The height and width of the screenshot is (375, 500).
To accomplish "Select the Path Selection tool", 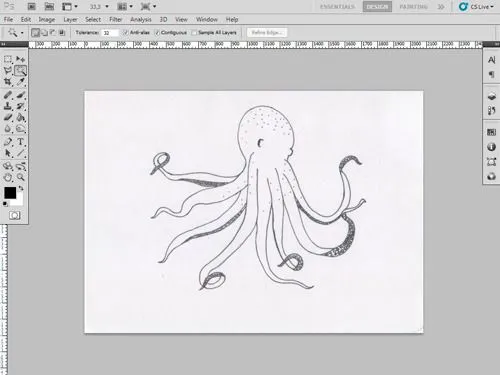I will point(8,153).
